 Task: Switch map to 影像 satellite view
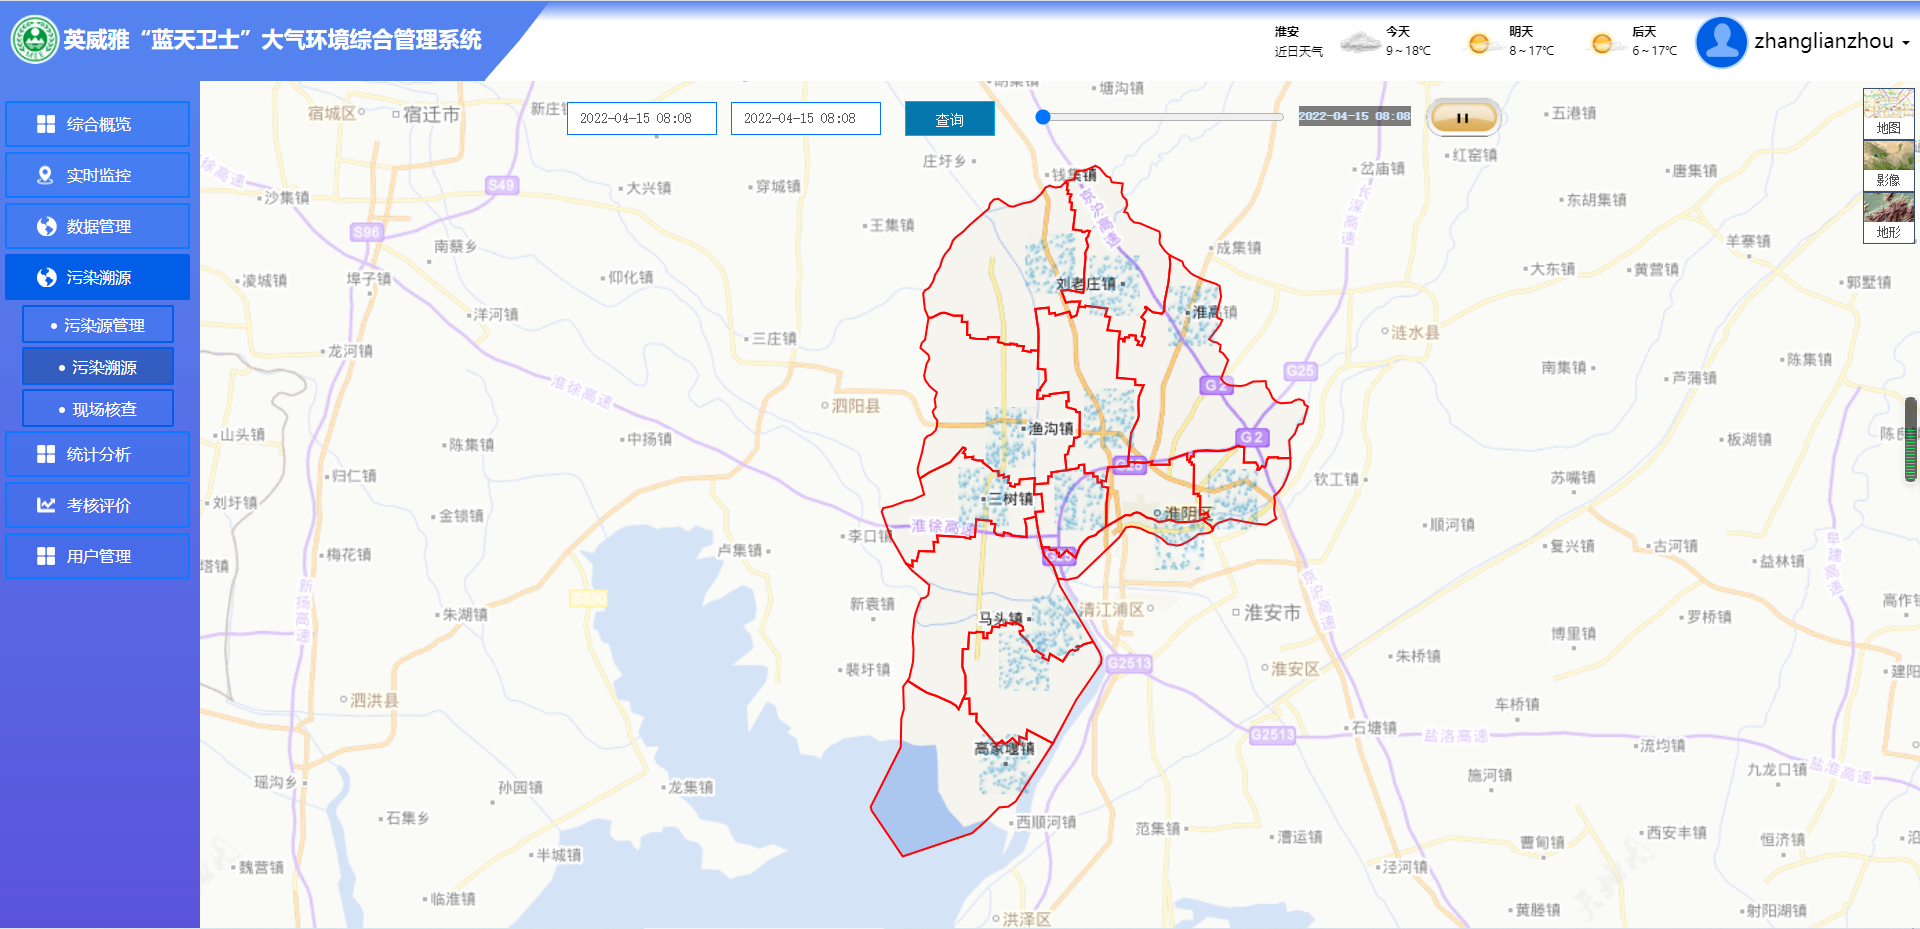pyautogui.click(x=1888, y=165)
